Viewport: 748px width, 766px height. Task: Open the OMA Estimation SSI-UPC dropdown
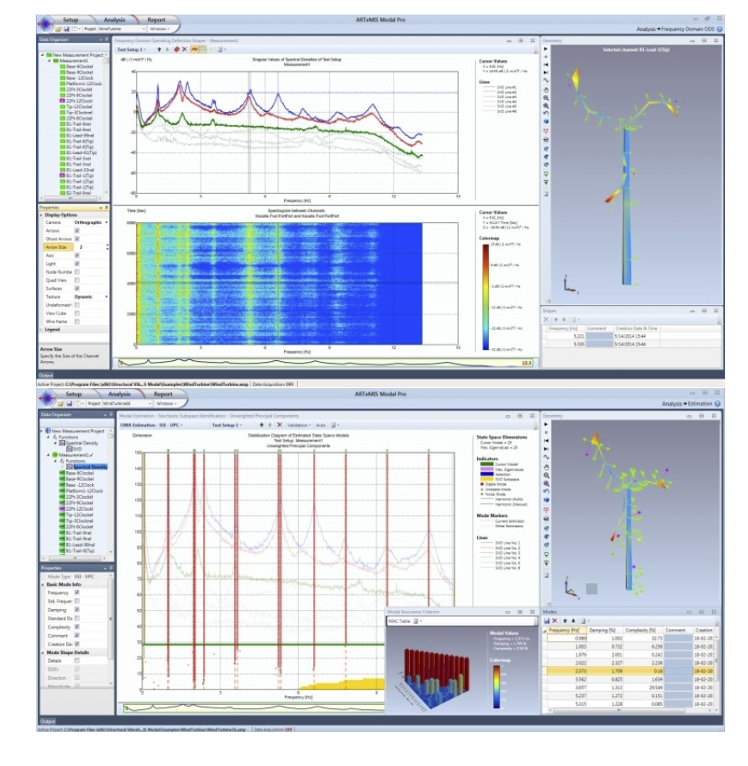click(152, 424)
